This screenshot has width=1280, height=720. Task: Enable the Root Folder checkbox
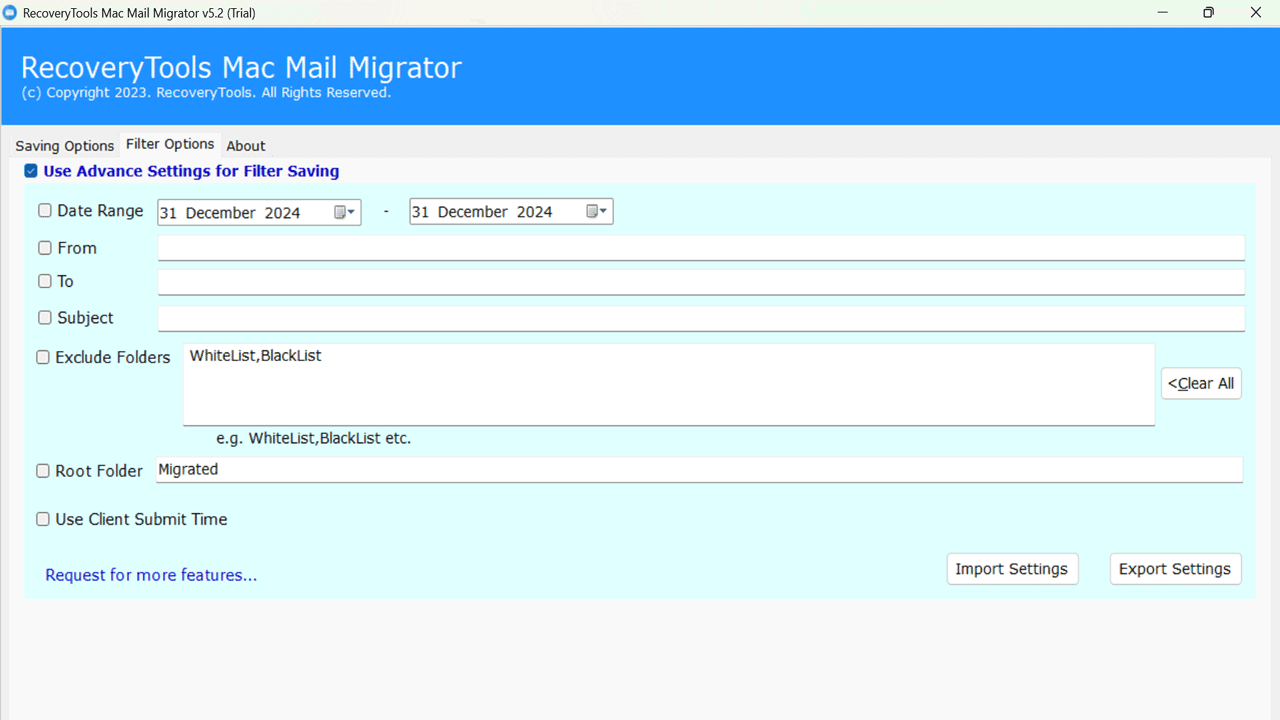pos(43,470)
